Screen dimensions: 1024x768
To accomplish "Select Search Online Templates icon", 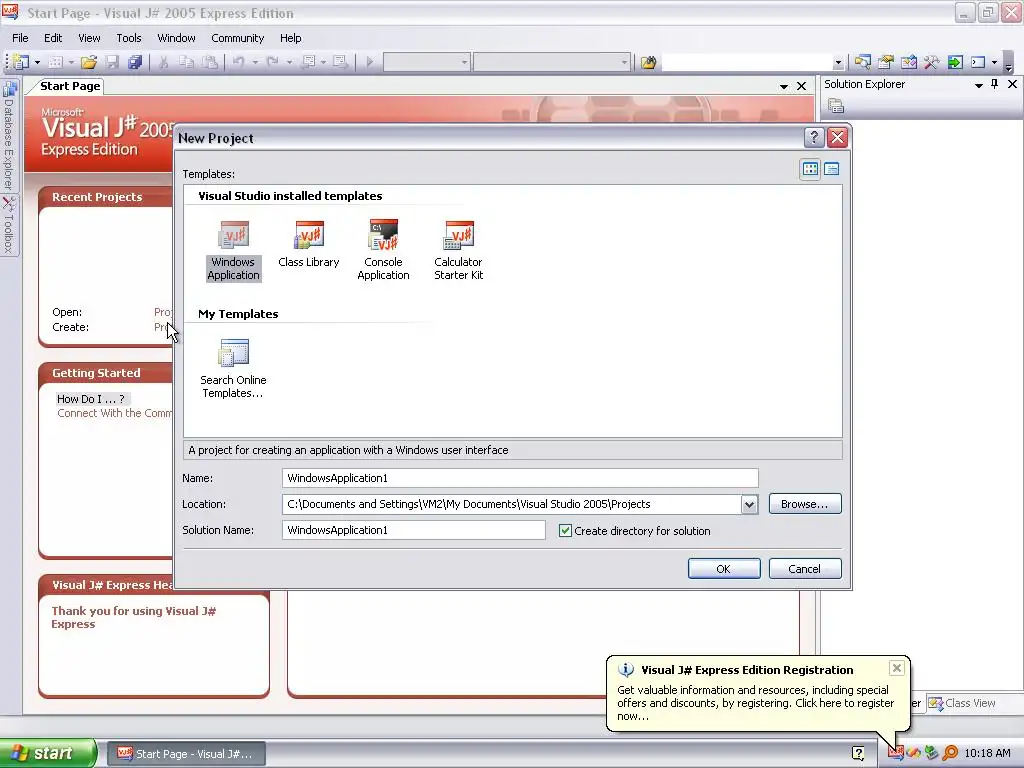I will [x=233, y=369].
